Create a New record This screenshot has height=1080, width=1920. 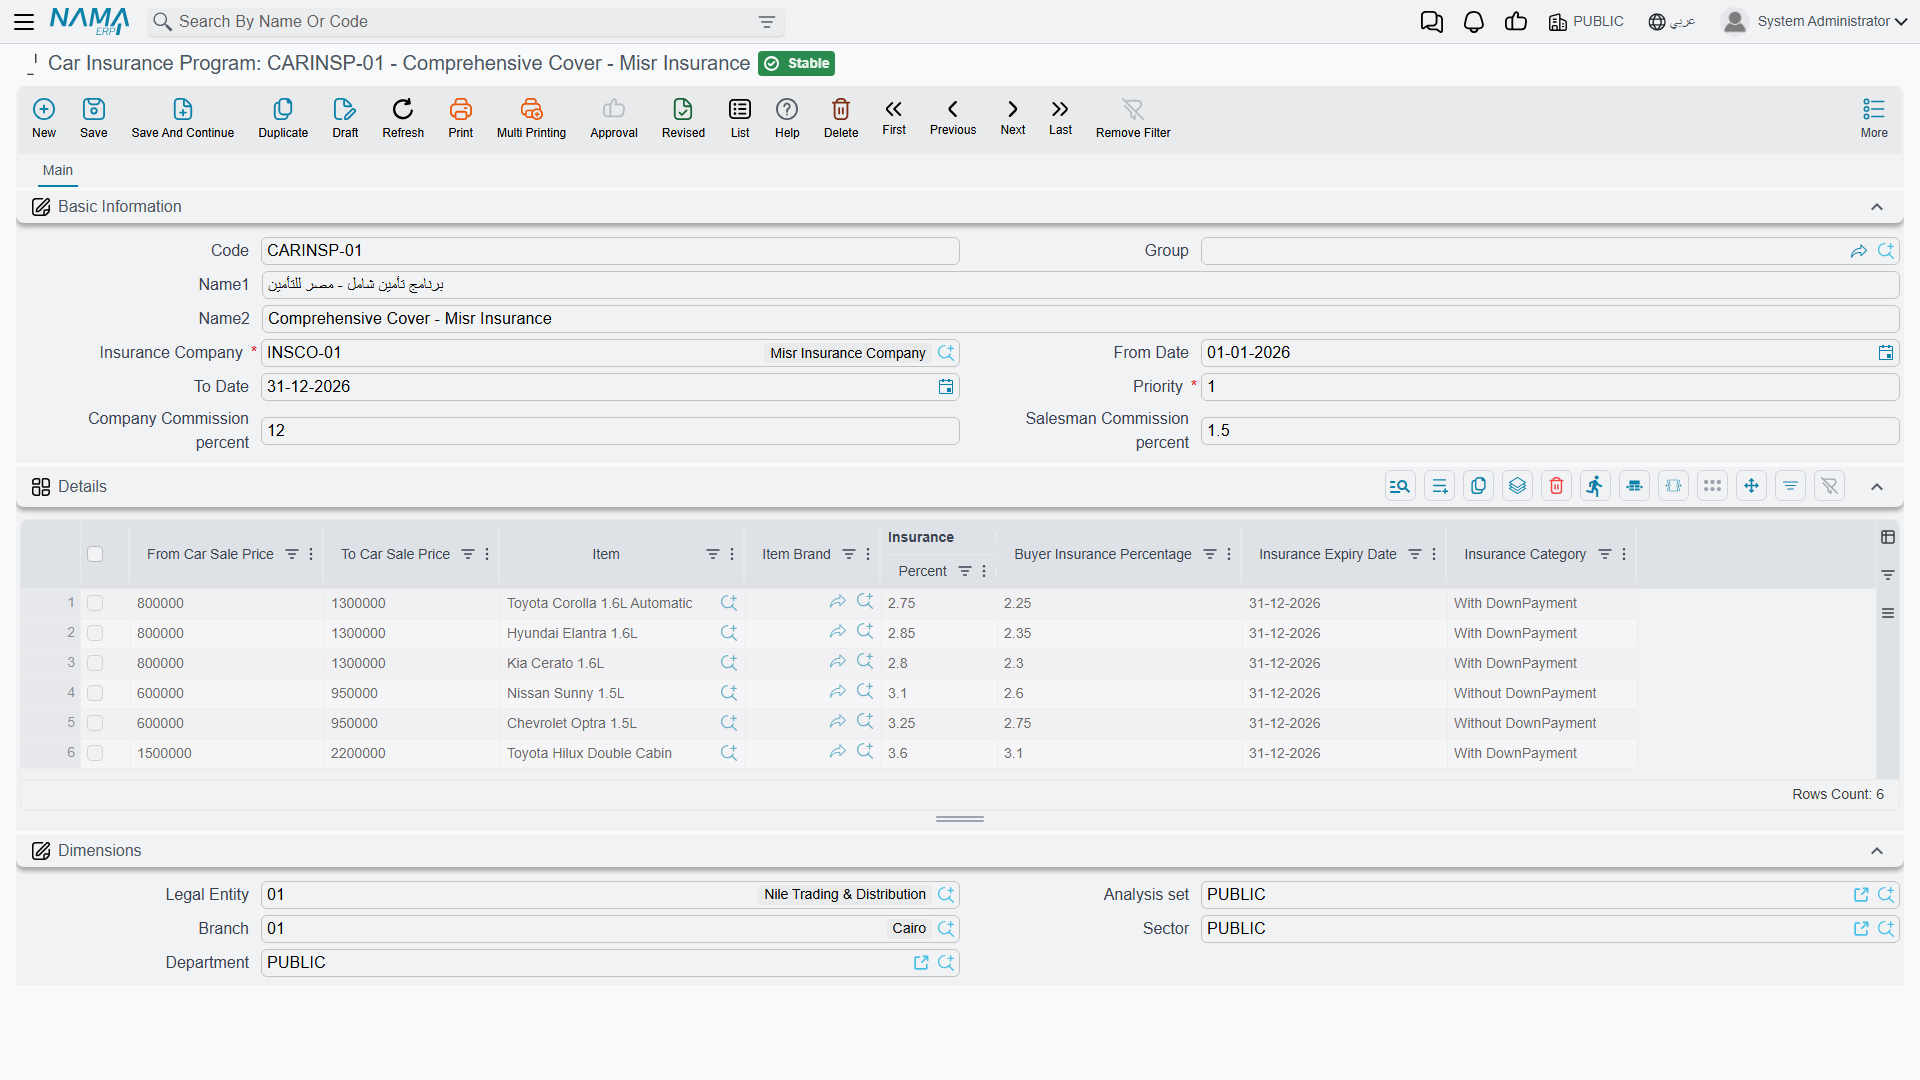[x=44, y=118]
